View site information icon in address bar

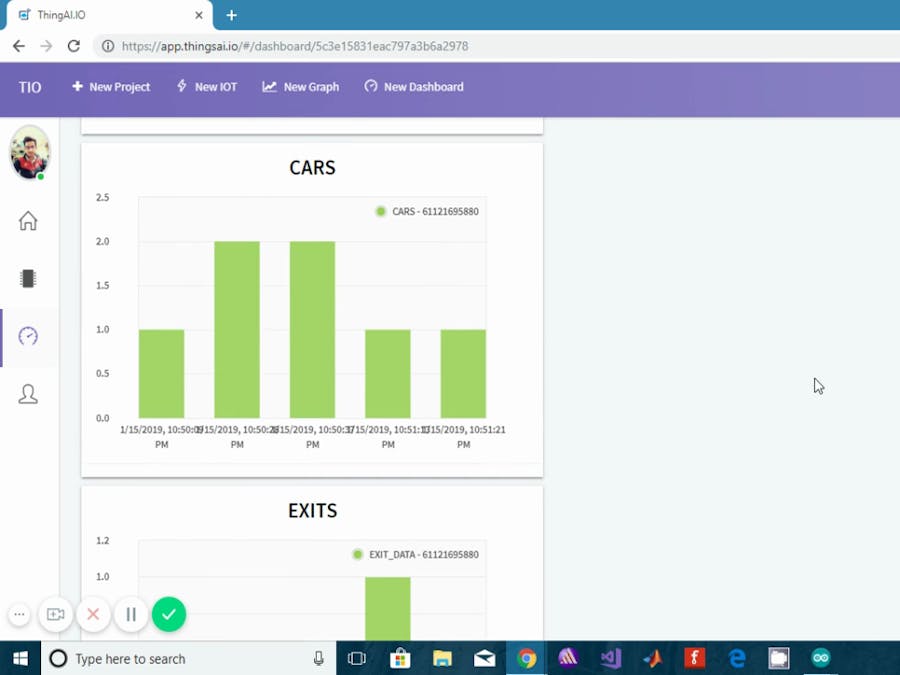click(107, 46)
